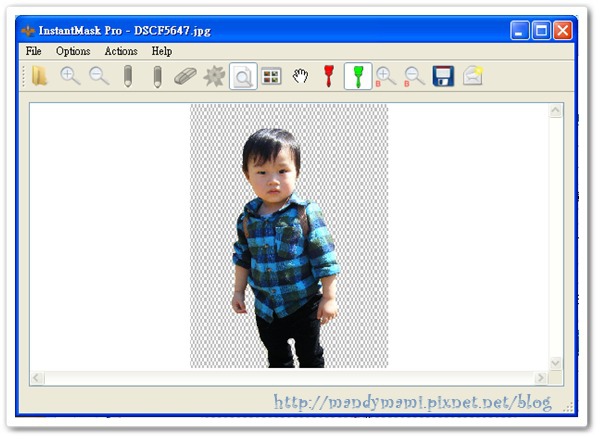Select the second gray pencil tool
Viewport: 600px width, 439px height.
click(157, 77)
